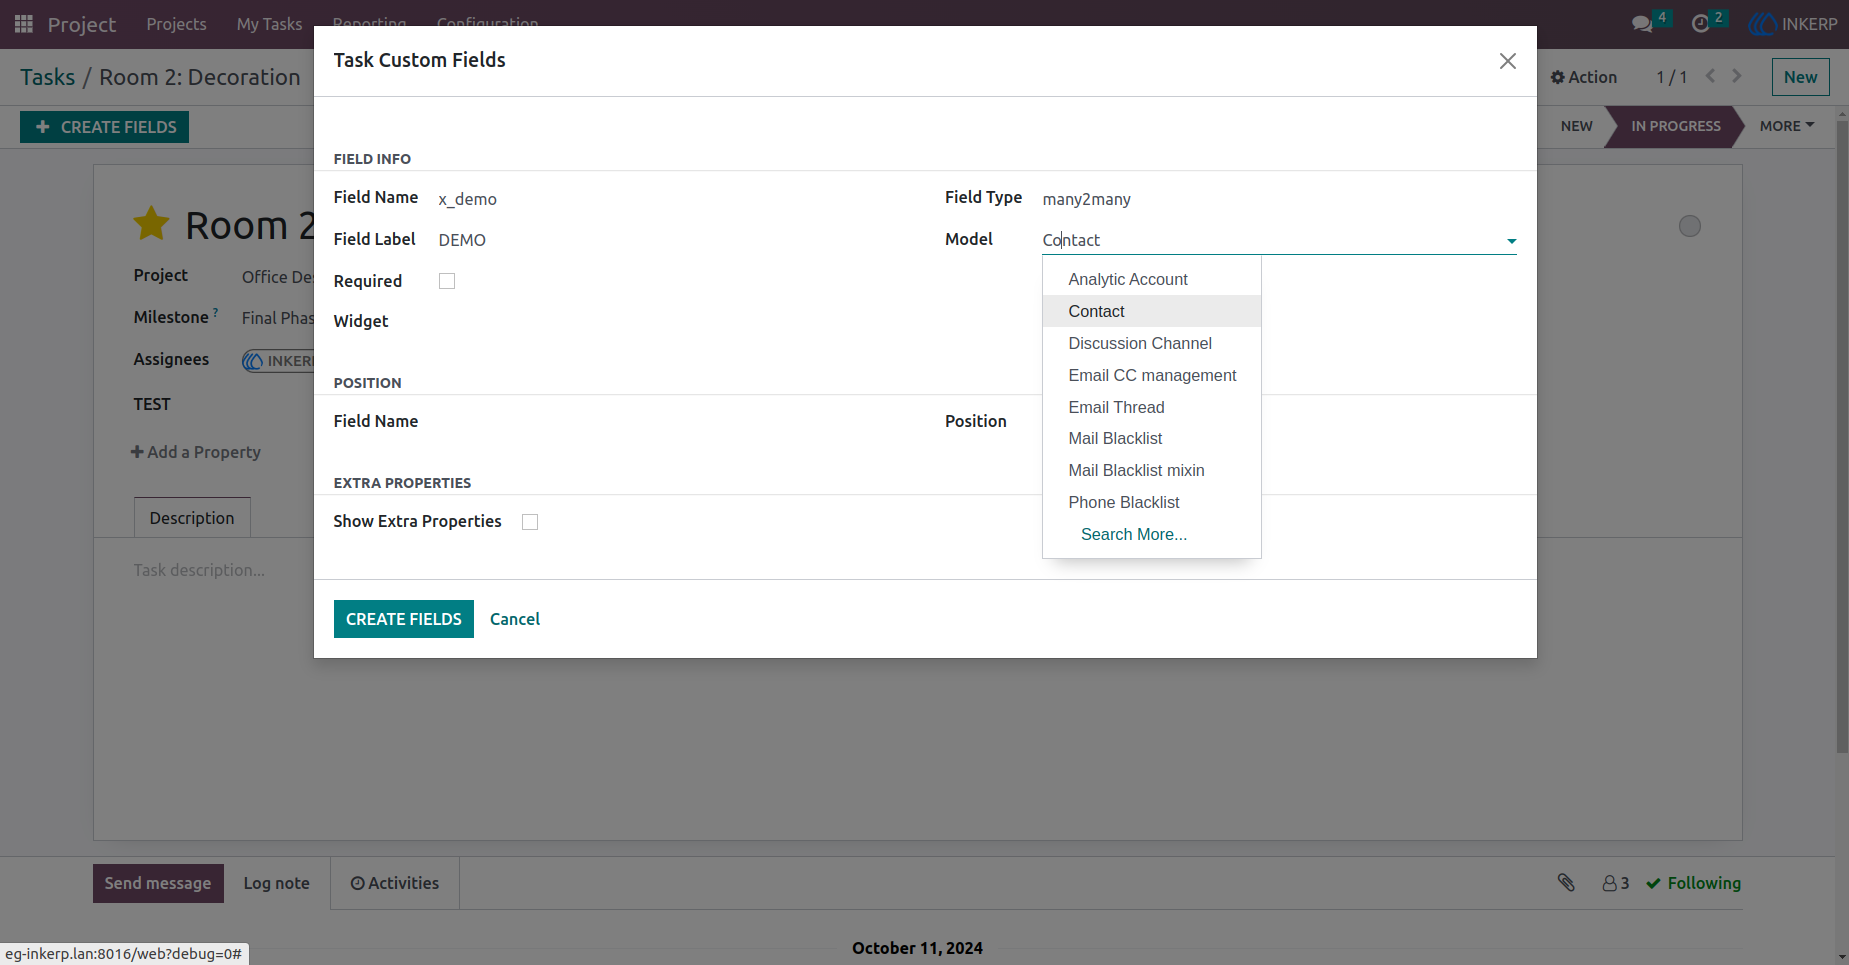Select Analytic Account in the model list

point(1152,279)
